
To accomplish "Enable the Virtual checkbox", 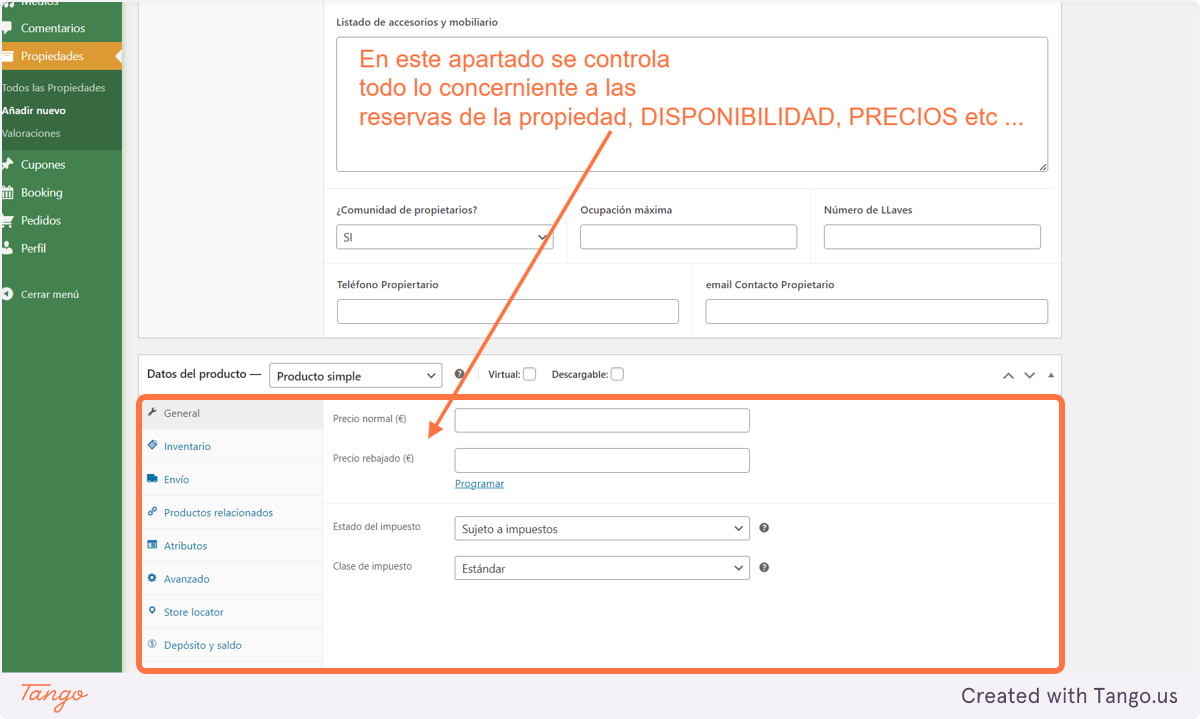I will coord(529,374).
